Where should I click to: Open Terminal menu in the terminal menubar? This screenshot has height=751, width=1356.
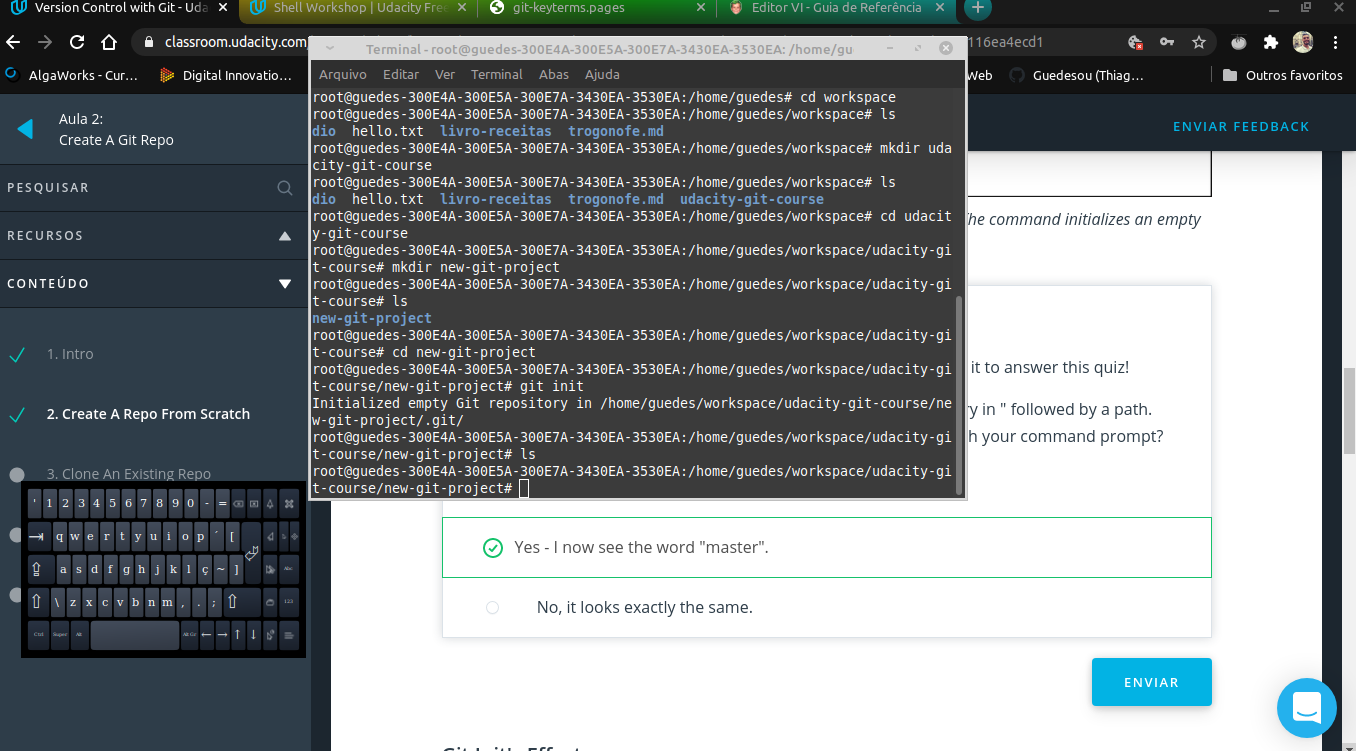(497, 75)
